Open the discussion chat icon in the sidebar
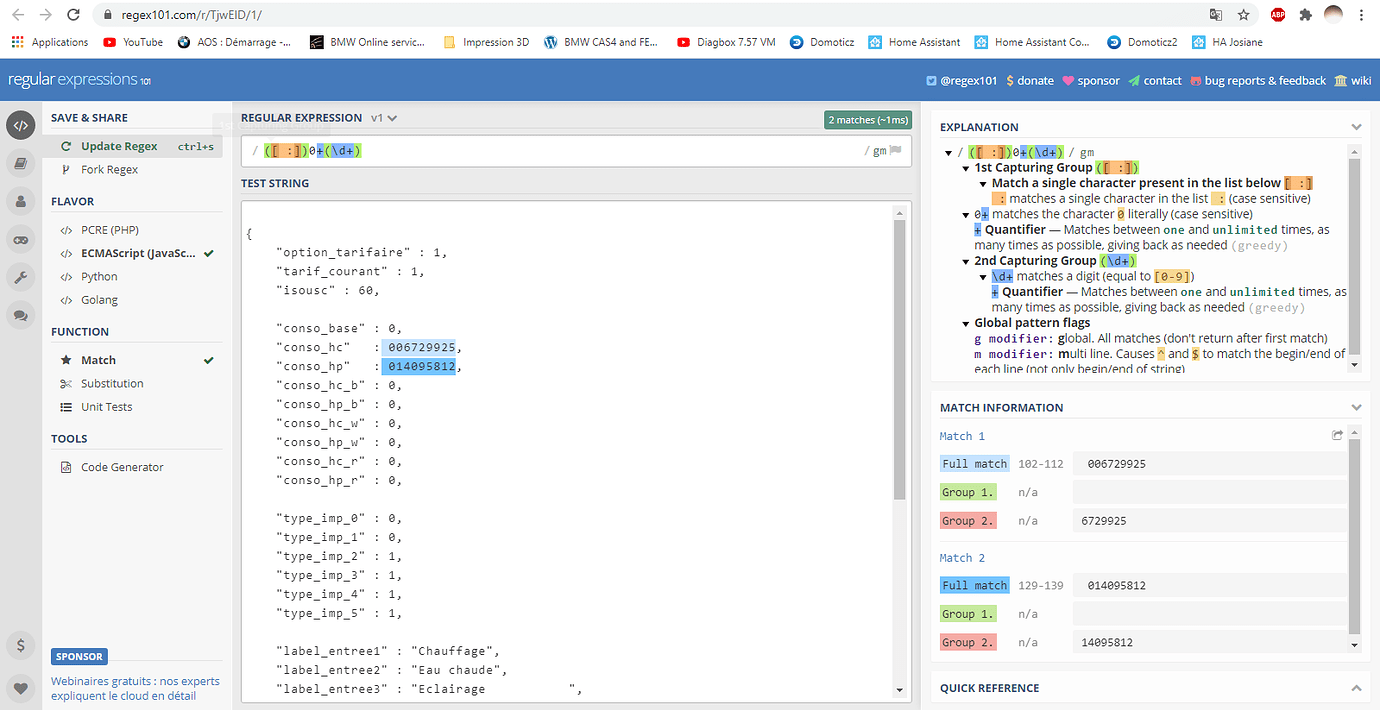 click(x=21, y=315)
